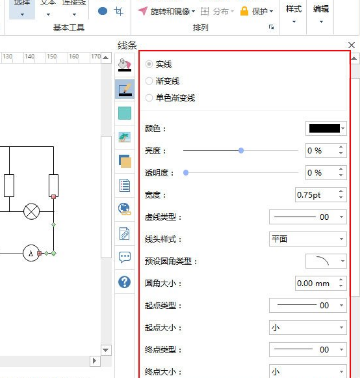This screenshot has height=378, width=360.
Task: Select the Line pen panel icon
Action: click(x=125, y=89)
